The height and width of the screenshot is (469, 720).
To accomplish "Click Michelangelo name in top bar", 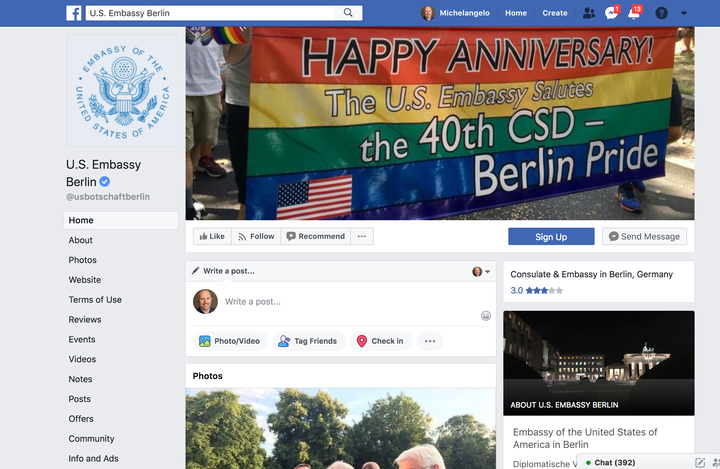I will (464, 13).
